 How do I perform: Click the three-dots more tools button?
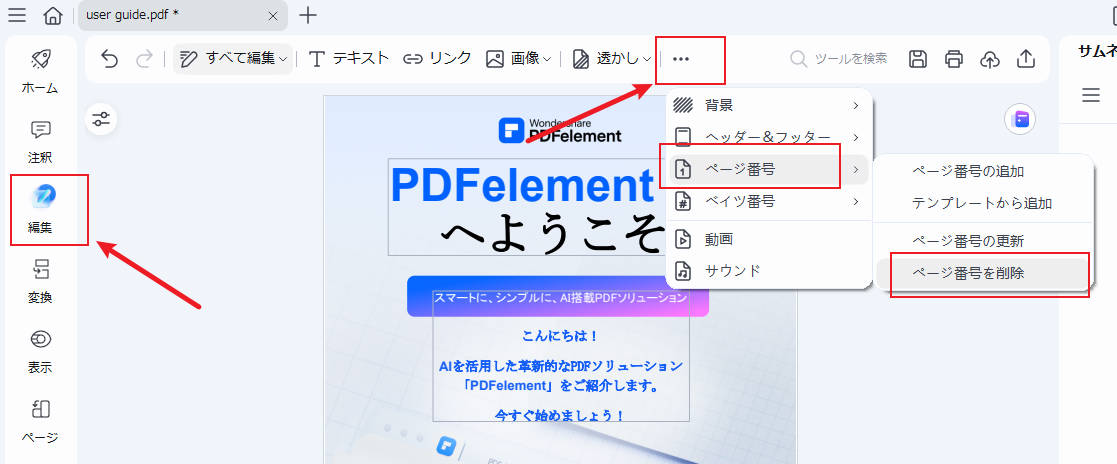tap(681, 59)
